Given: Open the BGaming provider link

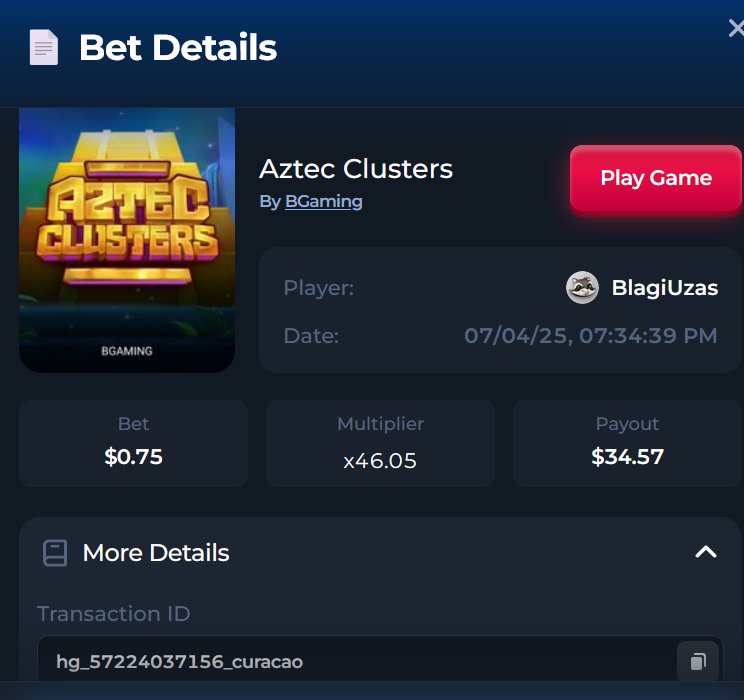Looking at the screenshot, I should click(x=324, y=202).
